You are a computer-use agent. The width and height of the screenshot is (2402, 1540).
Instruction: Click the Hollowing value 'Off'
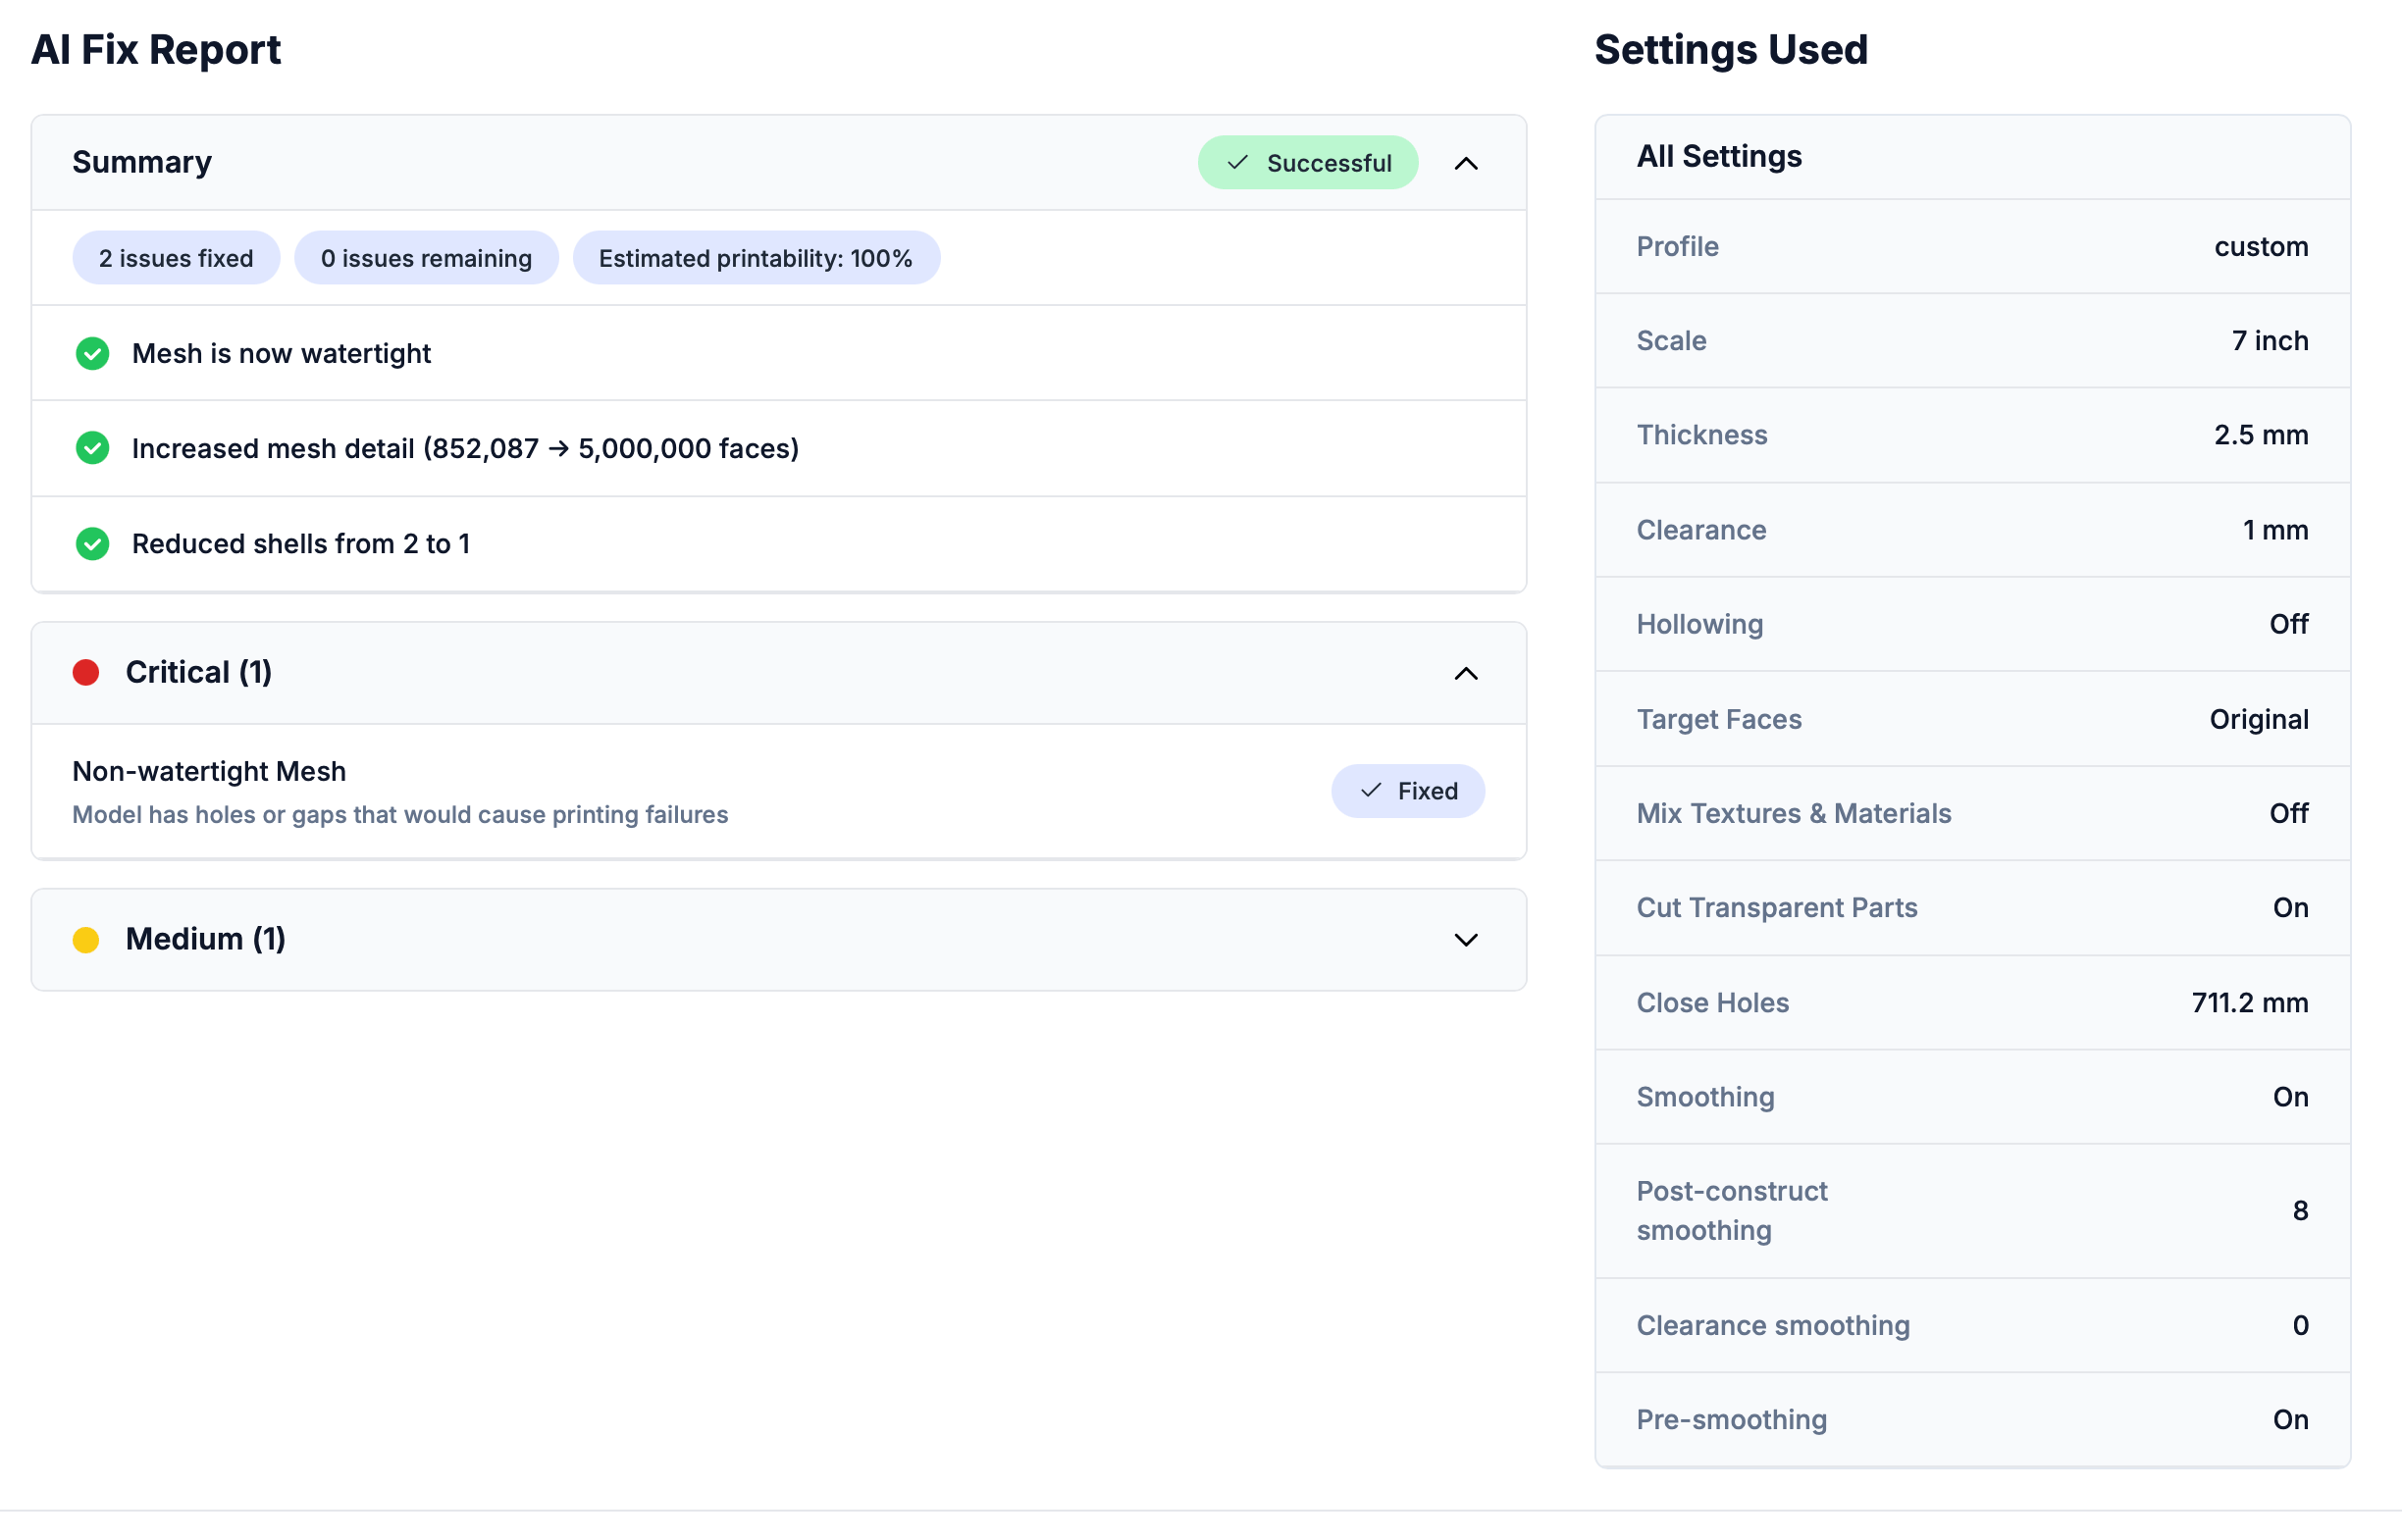pyautogui.click(x=2289, y=624)
